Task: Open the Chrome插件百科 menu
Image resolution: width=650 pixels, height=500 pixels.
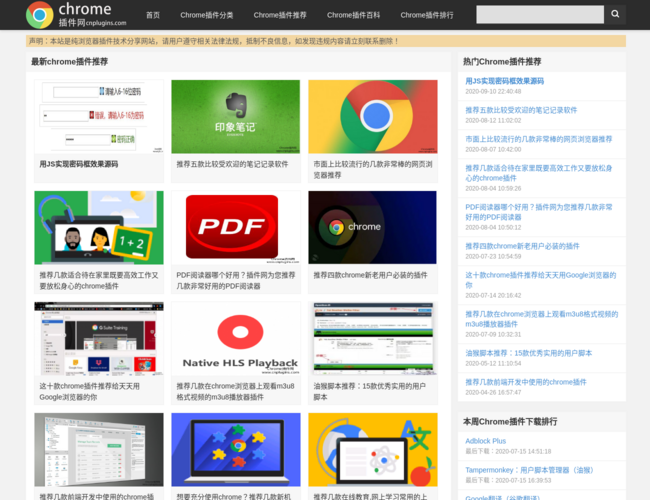Action: point(353,15)
